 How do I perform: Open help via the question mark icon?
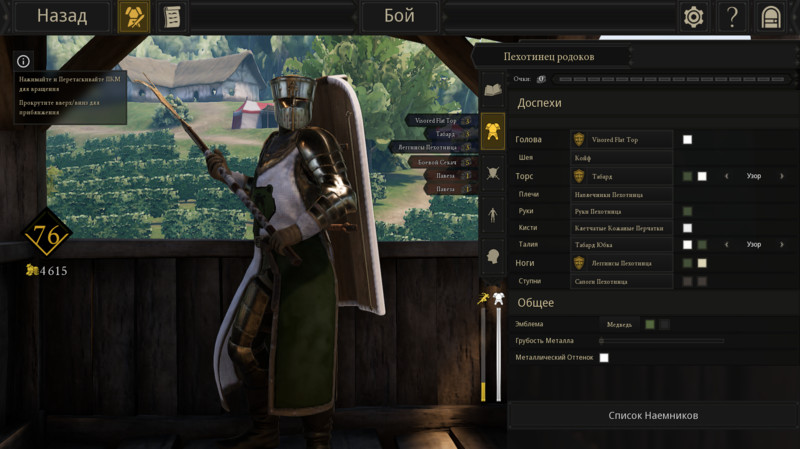click(732, 17)
